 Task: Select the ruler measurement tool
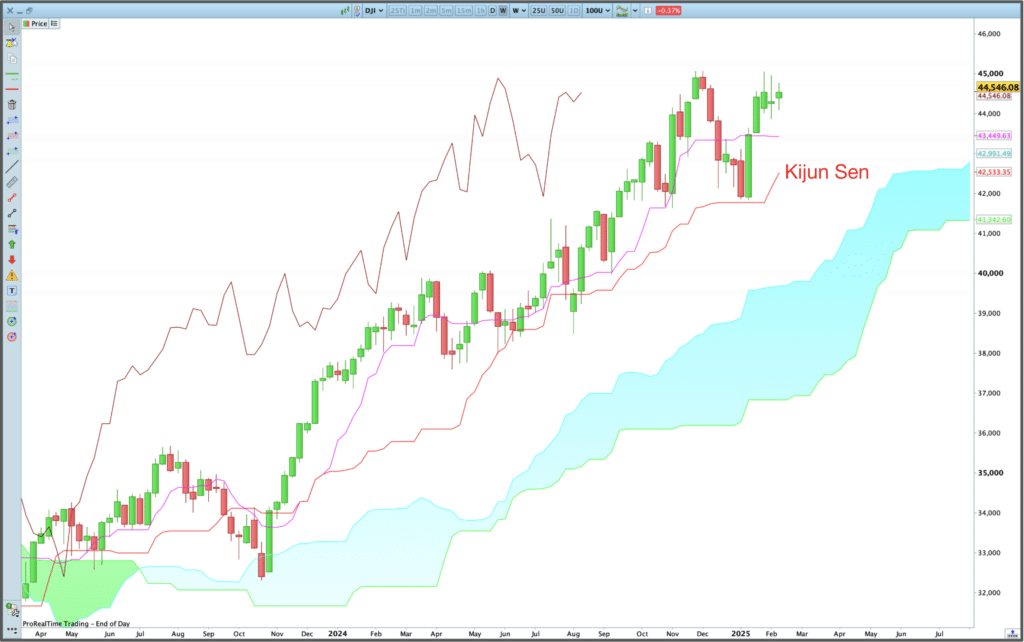point(12,183)
